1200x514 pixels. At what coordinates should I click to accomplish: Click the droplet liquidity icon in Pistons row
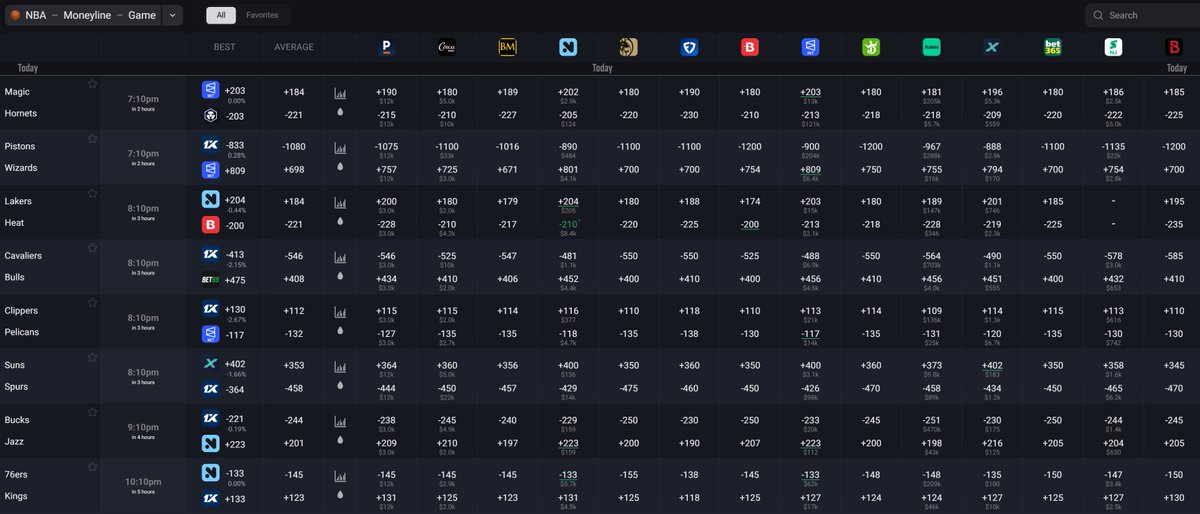340,167
